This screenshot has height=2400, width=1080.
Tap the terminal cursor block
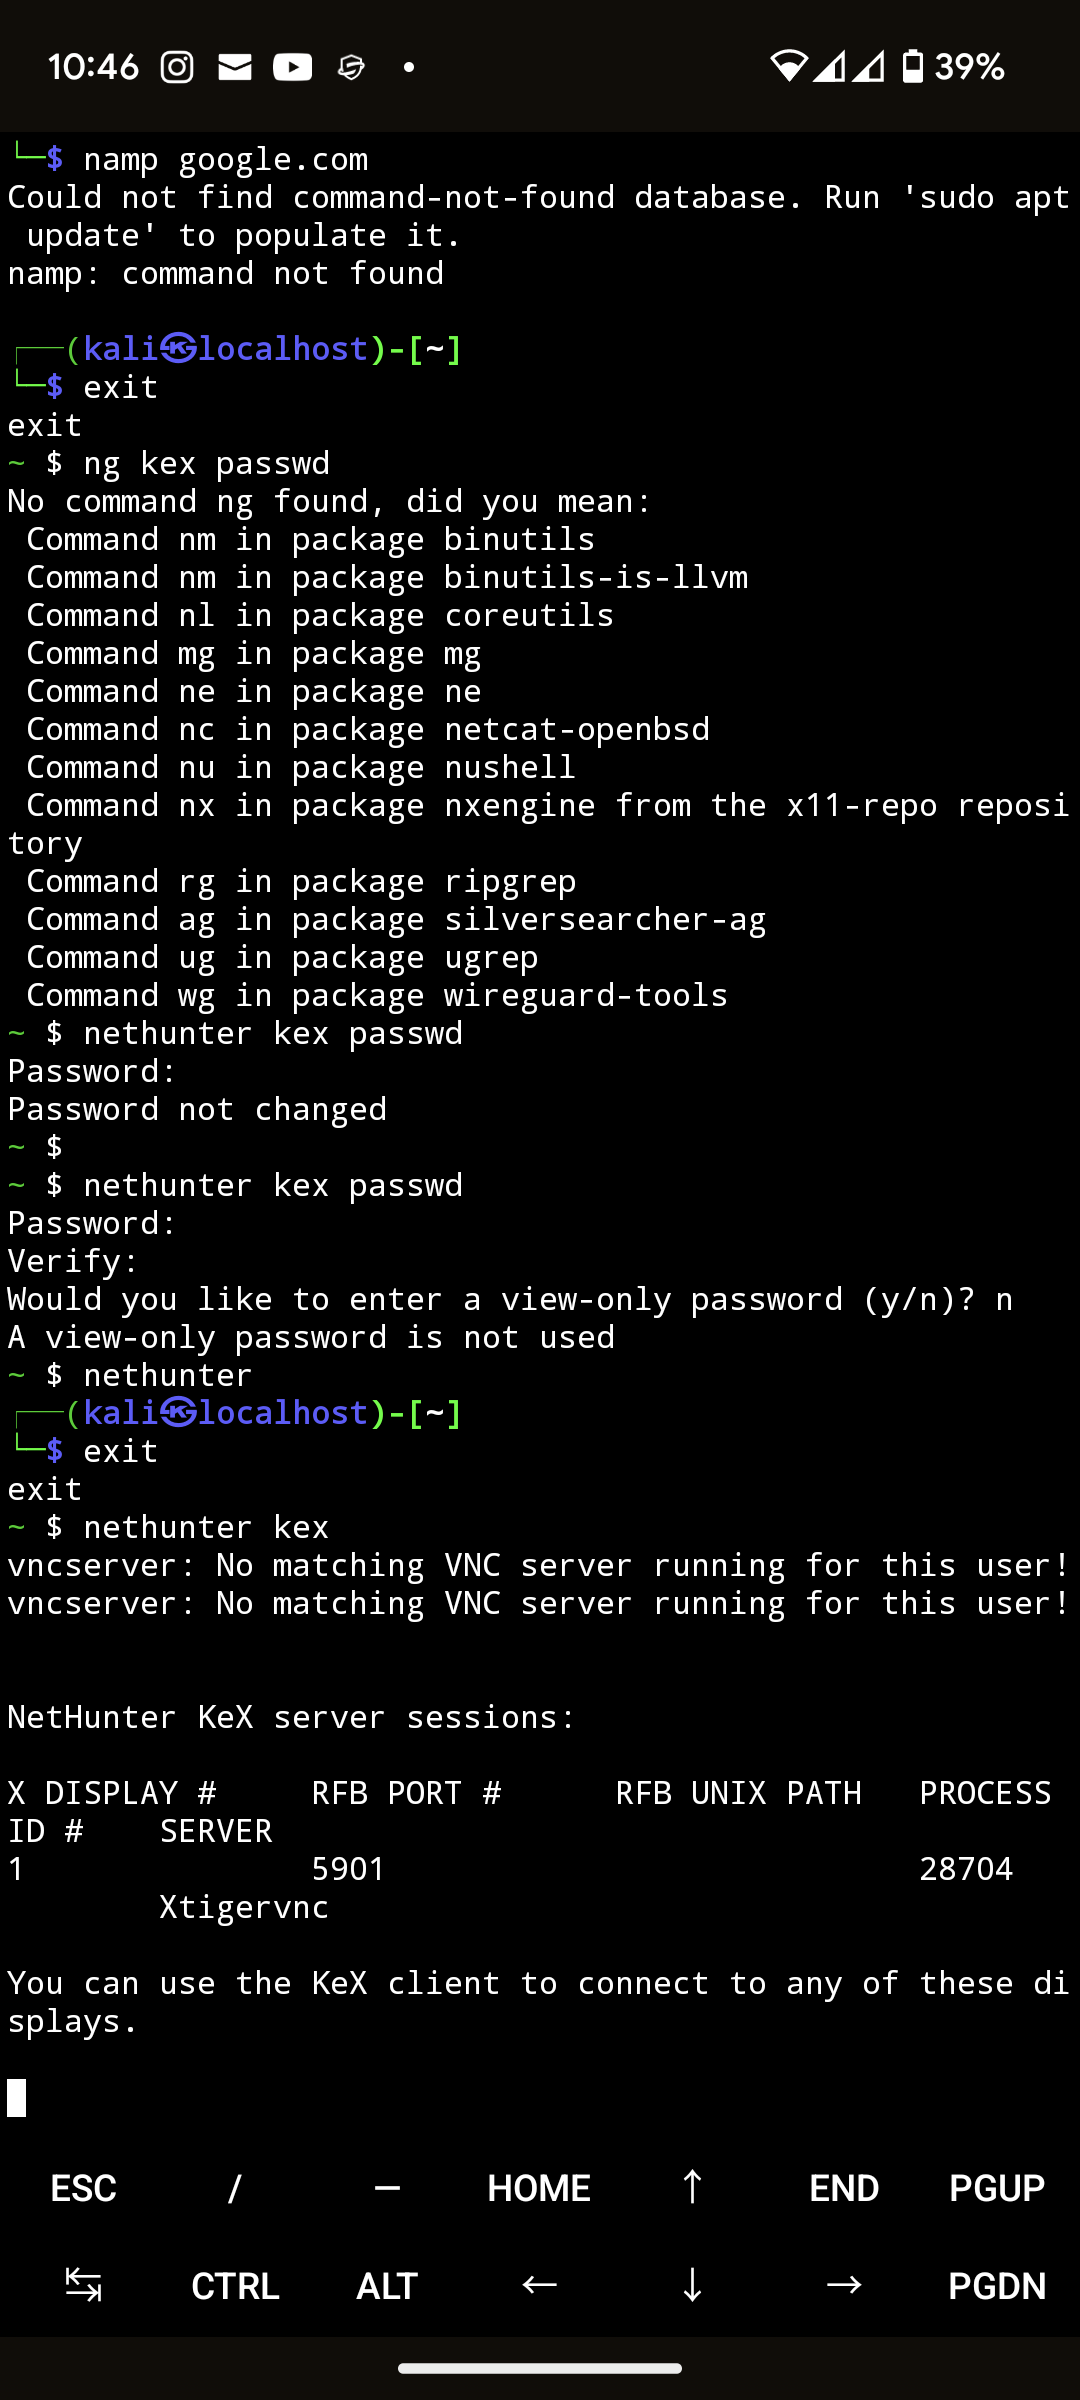17,2097
